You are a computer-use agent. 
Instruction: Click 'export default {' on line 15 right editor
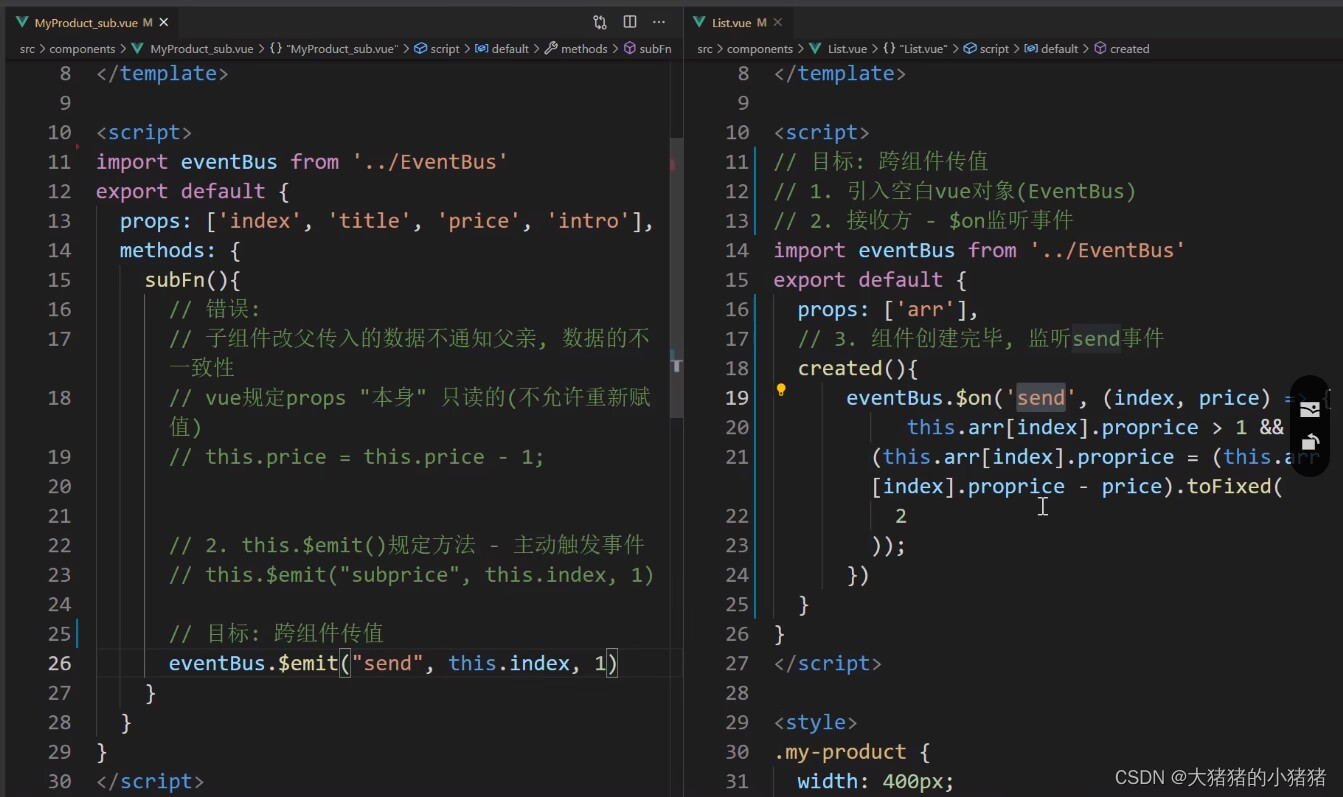(x=870, y=280)
